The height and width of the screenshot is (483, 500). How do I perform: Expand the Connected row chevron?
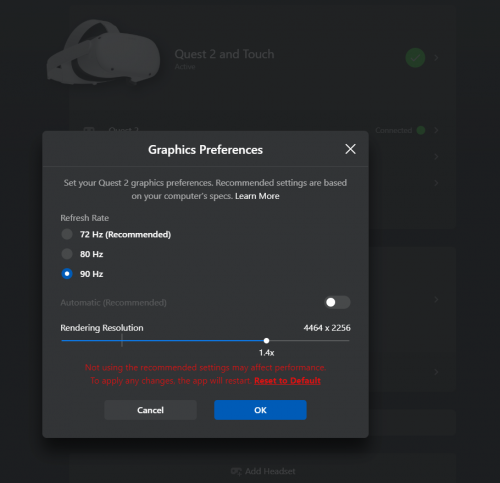click(436, 130)
